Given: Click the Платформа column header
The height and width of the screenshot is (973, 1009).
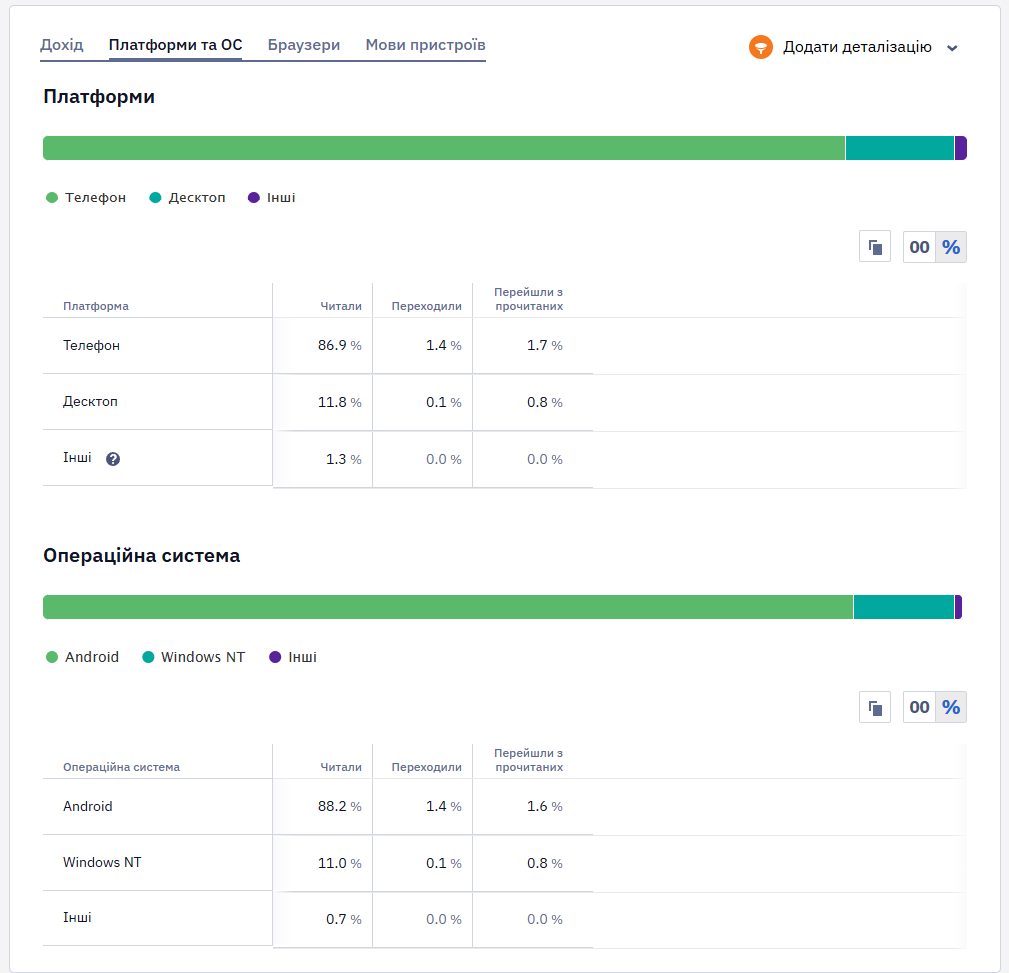Looking at the screenshot, I should (96, 306).
